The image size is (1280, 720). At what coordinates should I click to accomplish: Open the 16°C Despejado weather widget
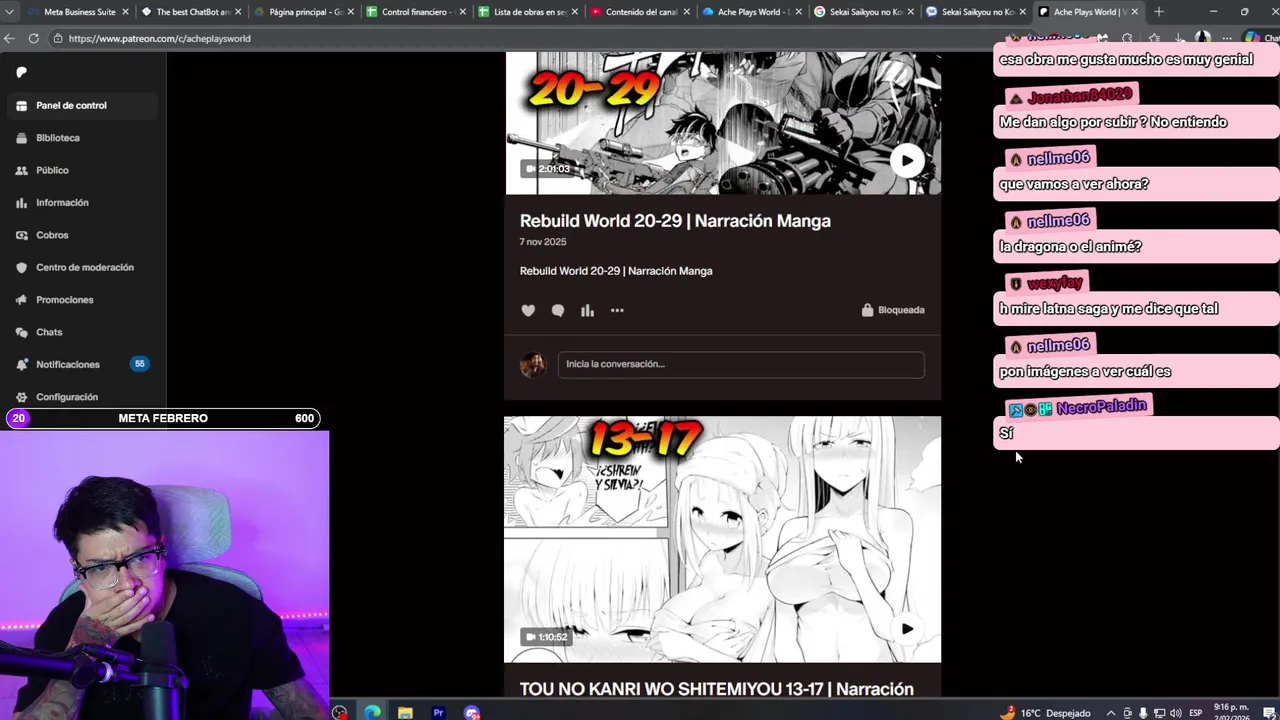1046,713
